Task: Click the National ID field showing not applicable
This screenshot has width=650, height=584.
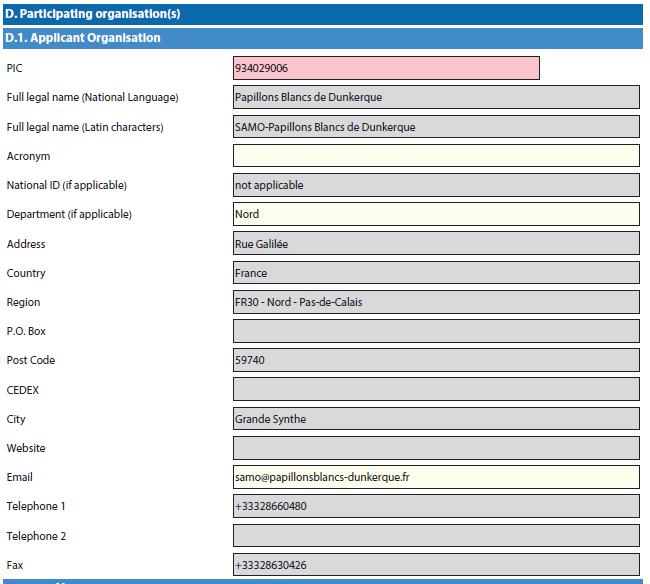Action: (436, 185)
